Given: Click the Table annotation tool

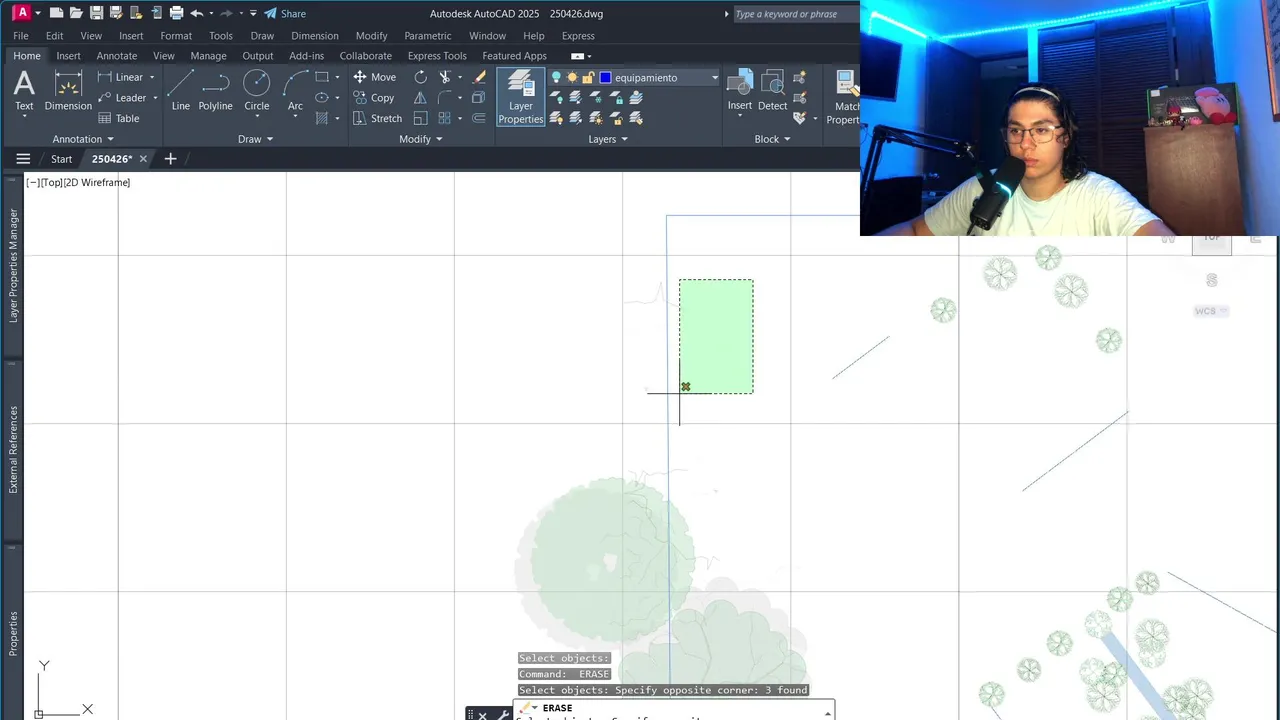Looking at the screenshot, I should click(119, 118).
